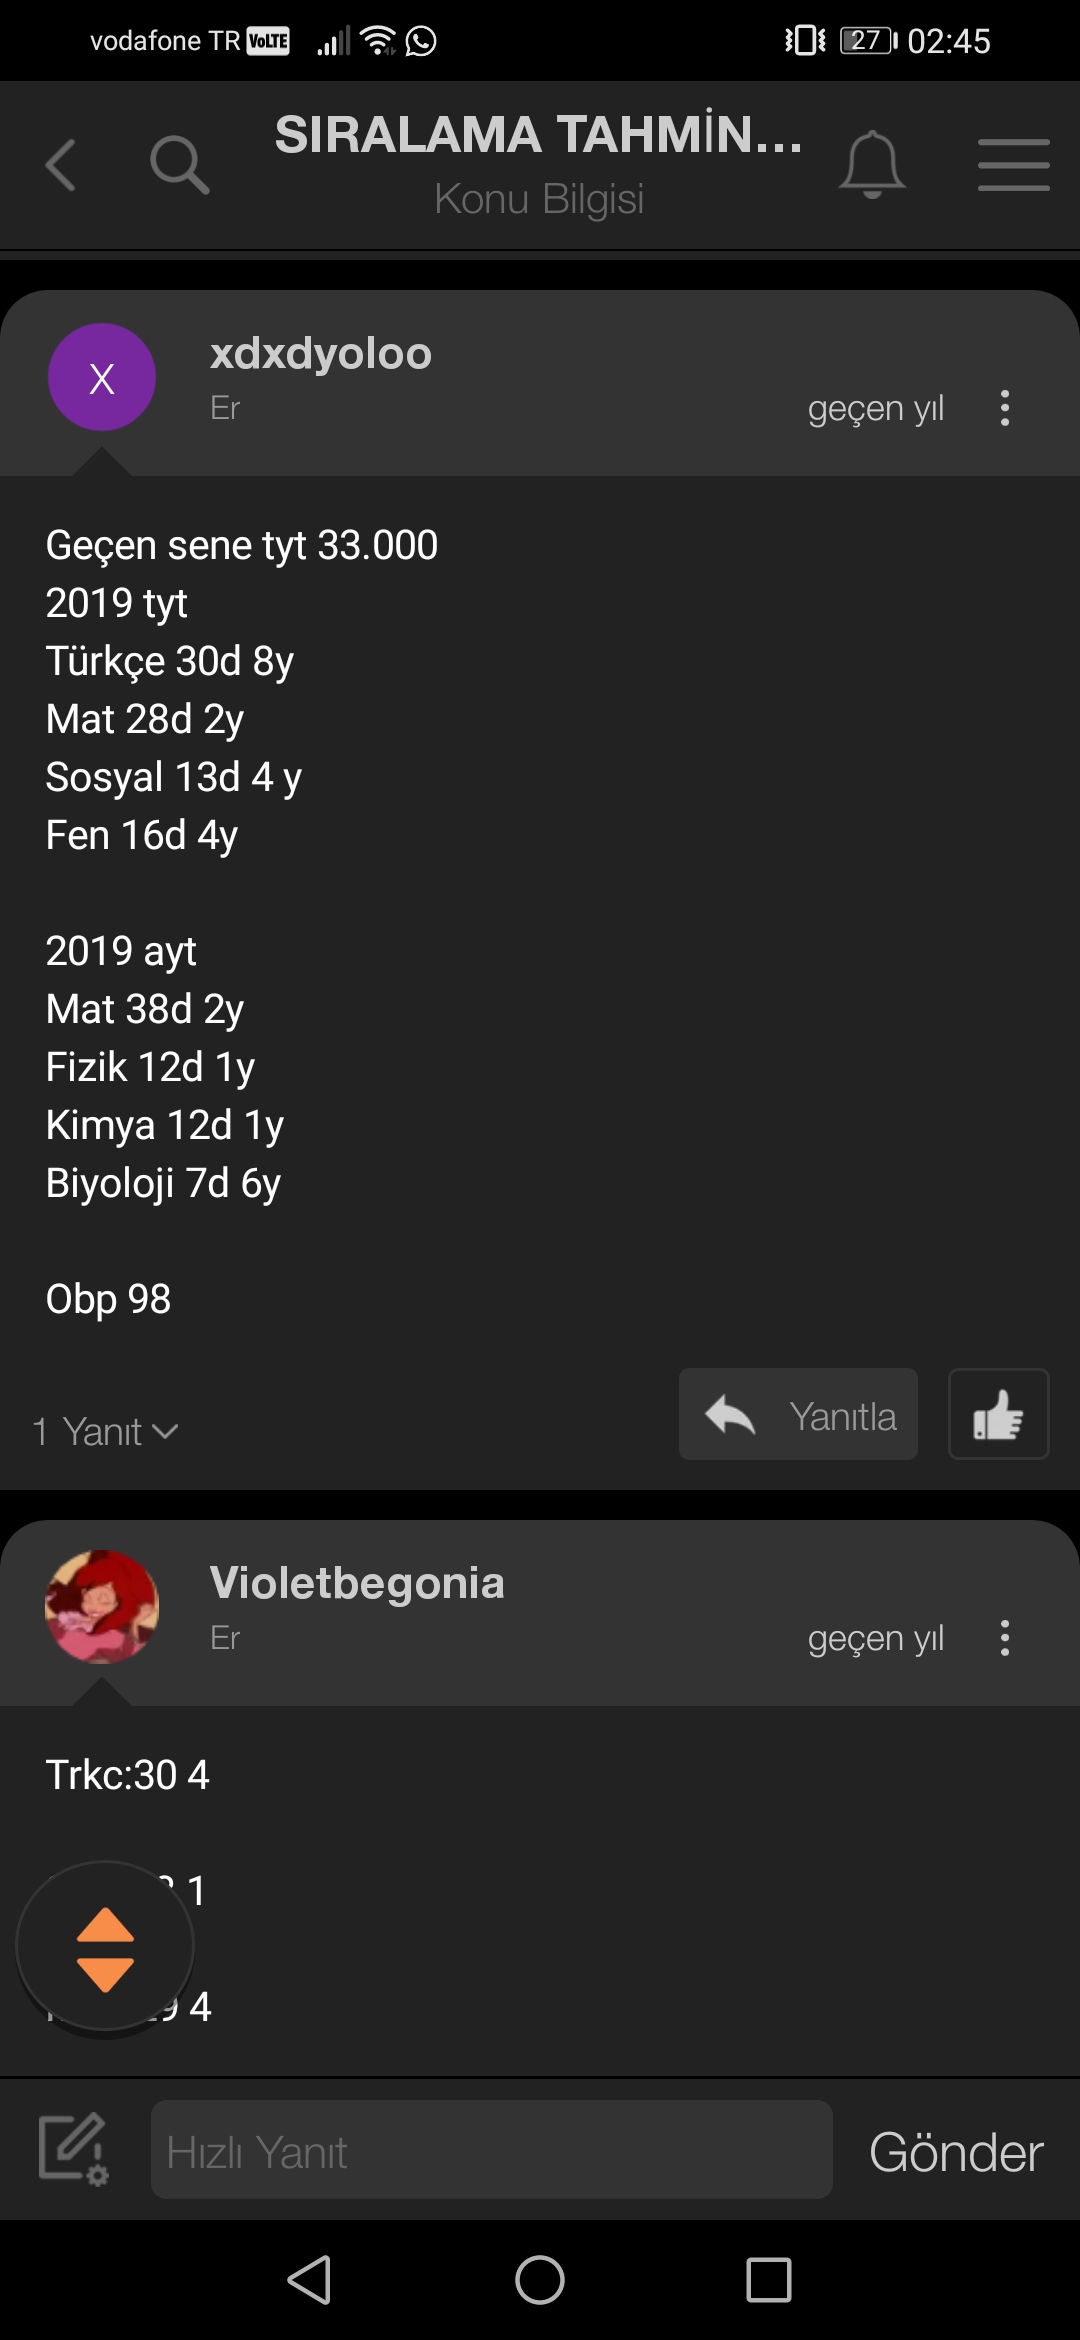Open the Violetbegonia username link
The width and height of the screenshot is (1080, 2340).
pyautogui.click(x=357, y=1583)
